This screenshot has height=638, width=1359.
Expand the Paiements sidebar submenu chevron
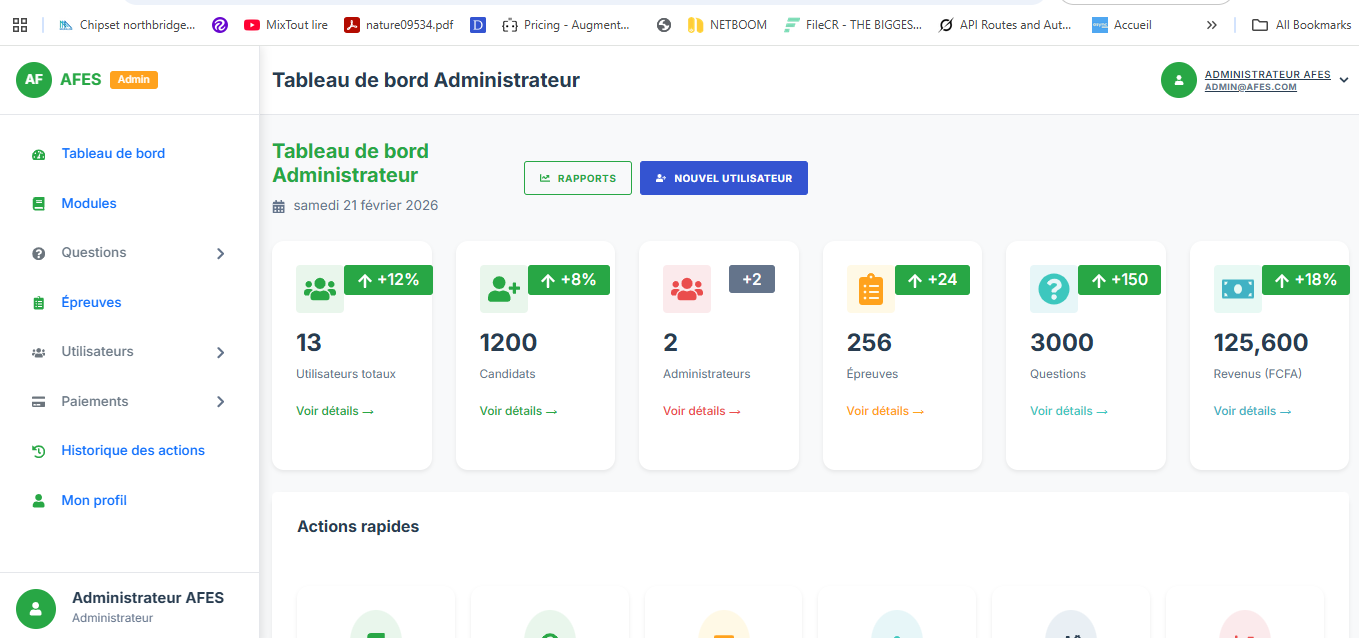(x=221, y=402)
